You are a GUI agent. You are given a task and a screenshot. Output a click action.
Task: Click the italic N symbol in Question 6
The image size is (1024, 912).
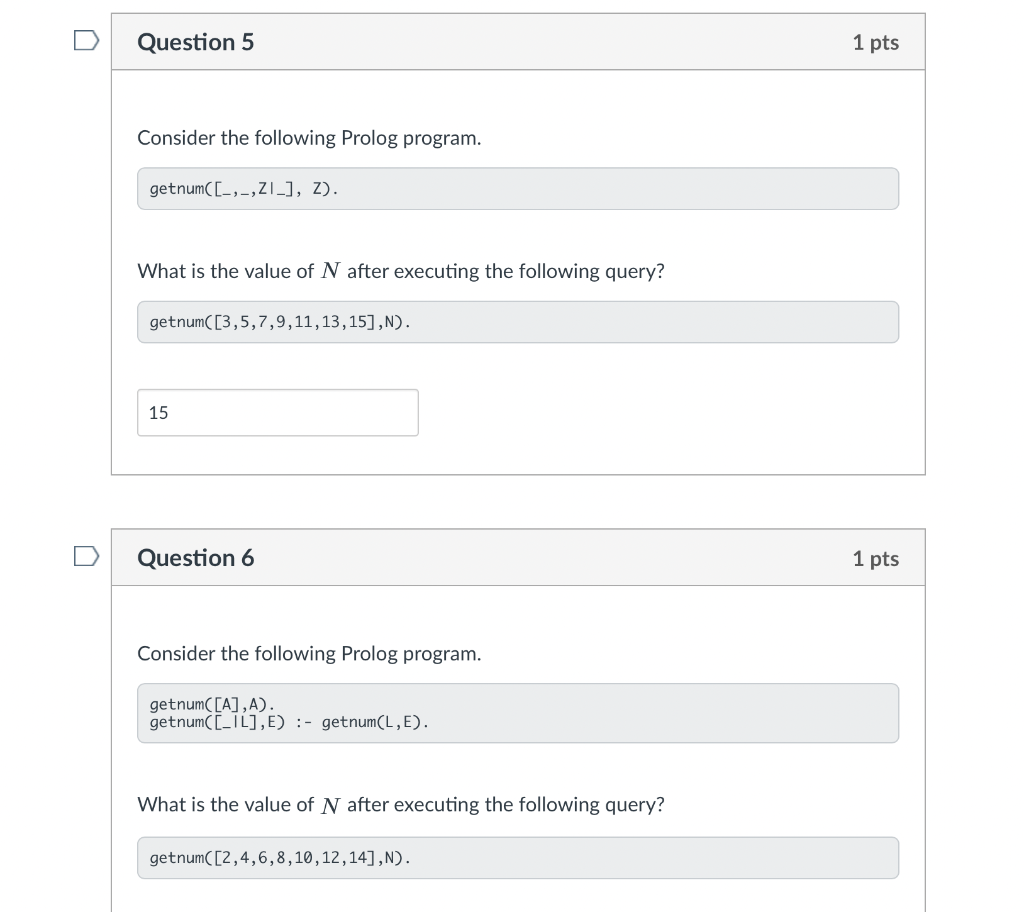click(x=330, y=804)
